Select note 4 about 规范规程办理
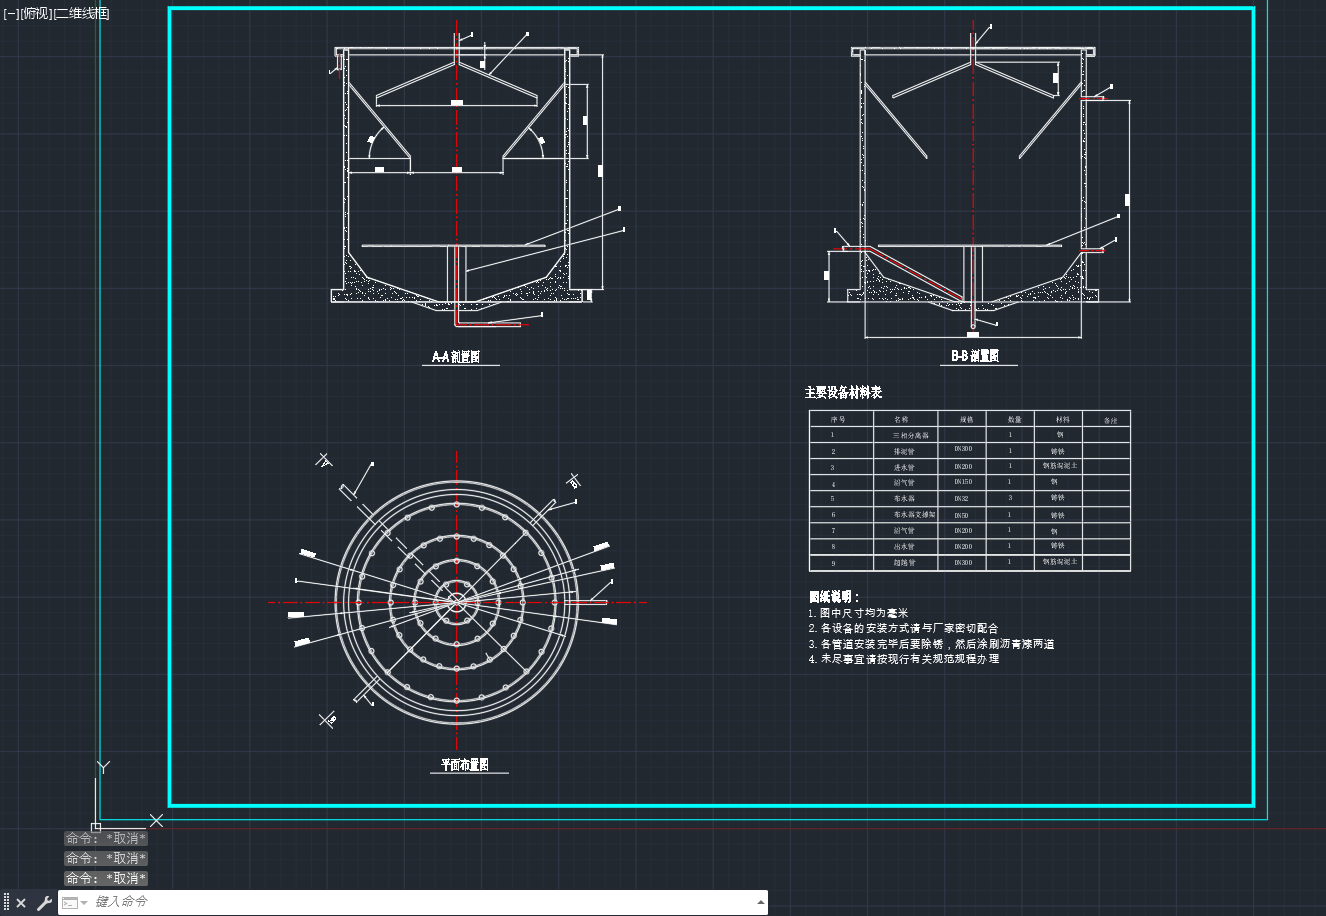Viewport: 1326px width, 916px height. (903, 659)
